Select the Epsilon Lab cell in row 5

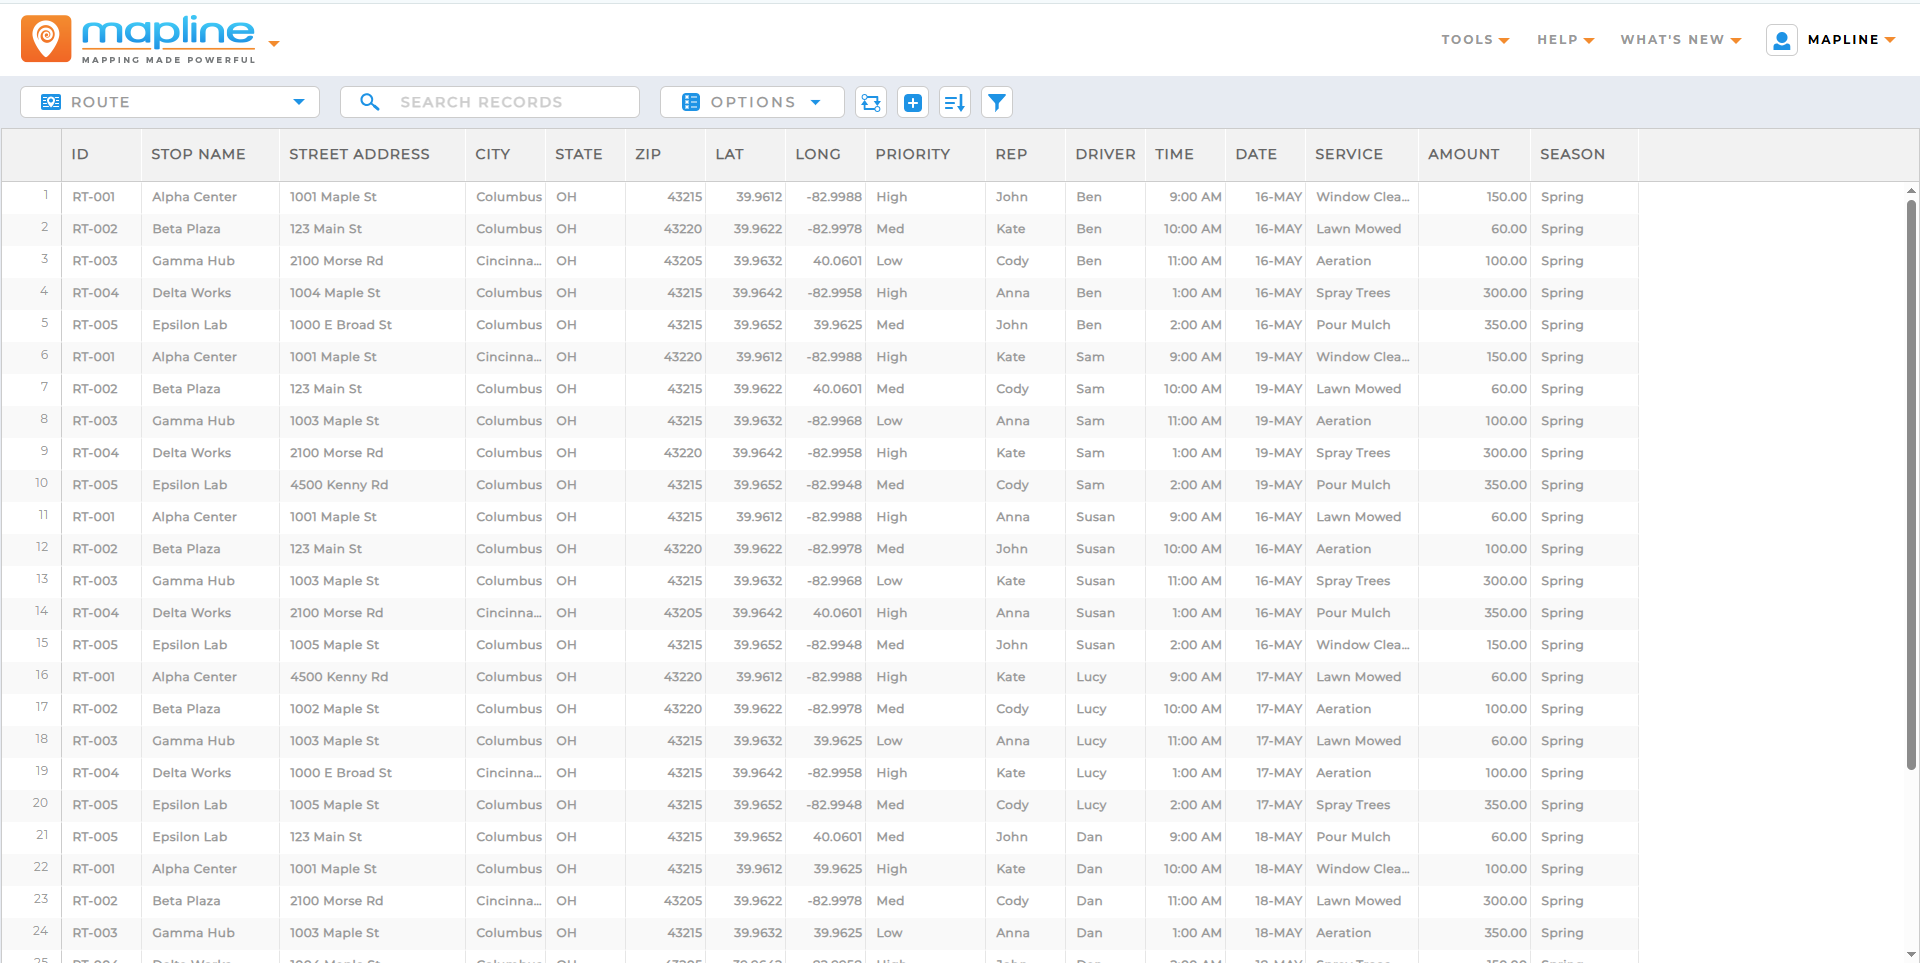pyautogui.click(x=190, y=324)
